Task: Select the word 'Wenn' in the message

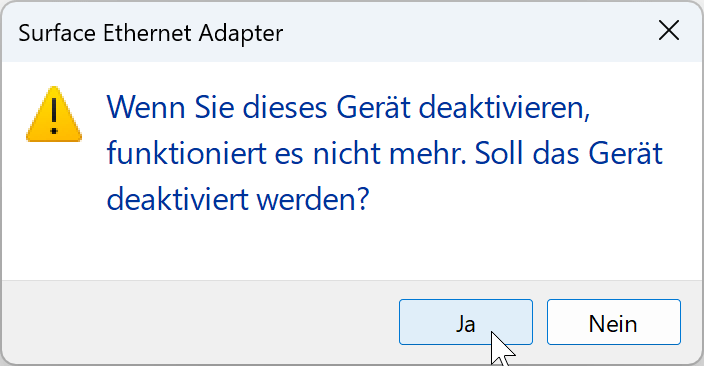Action: point(146,108)
